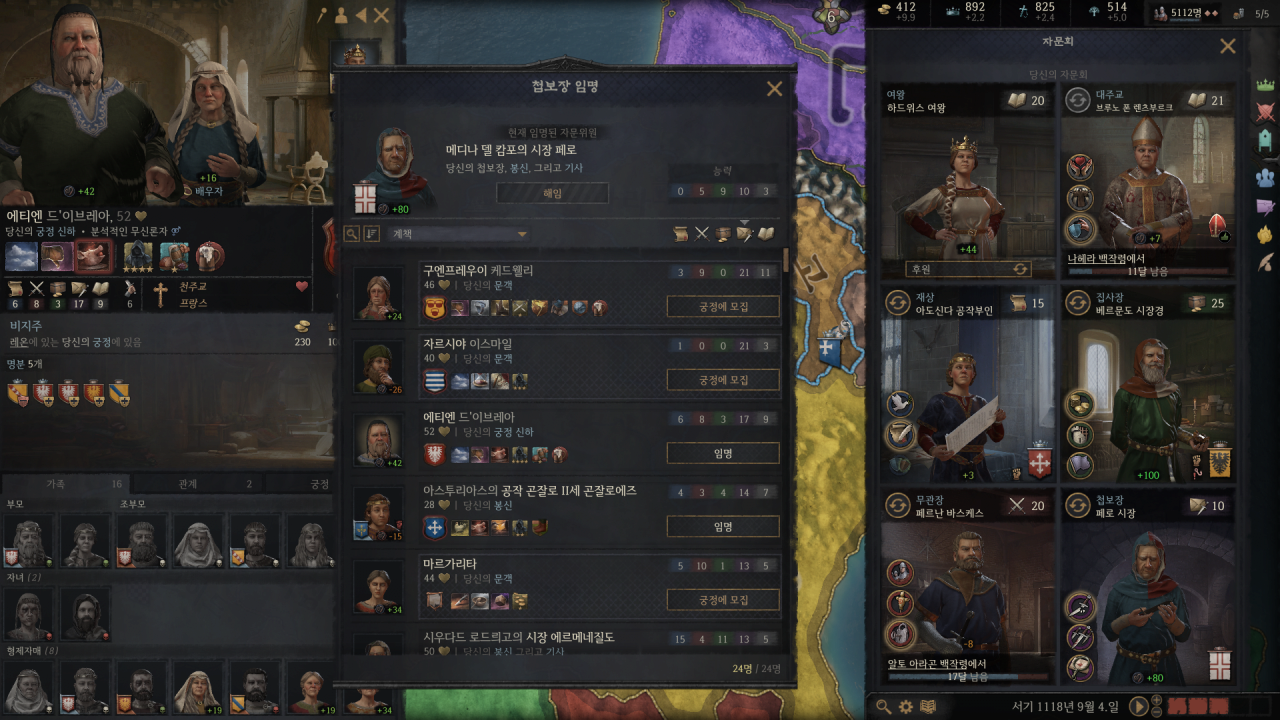
Task: Open the 계책 sort-by dropdown
Action: (x=459, y=234)
